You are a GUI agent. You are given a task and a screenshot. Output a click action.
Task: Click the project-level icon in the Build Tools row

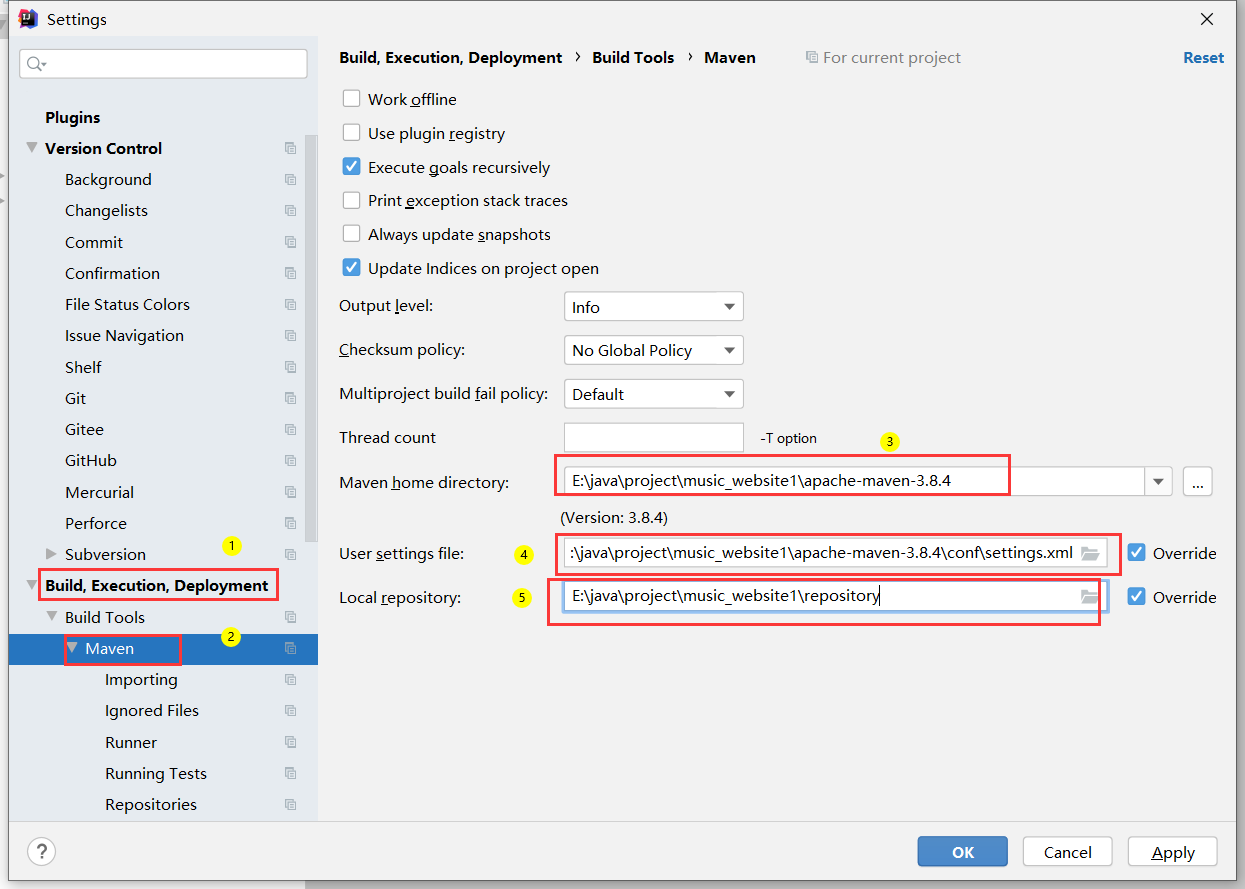tap(290, 617)
